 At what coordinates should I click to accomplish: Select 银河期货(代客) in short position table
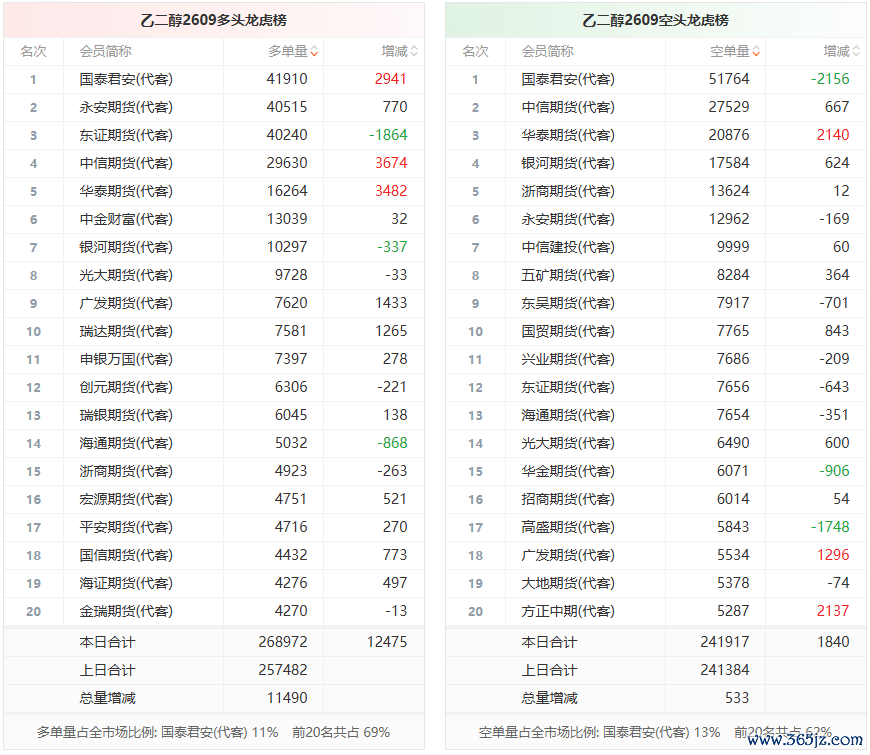(568, 163)
